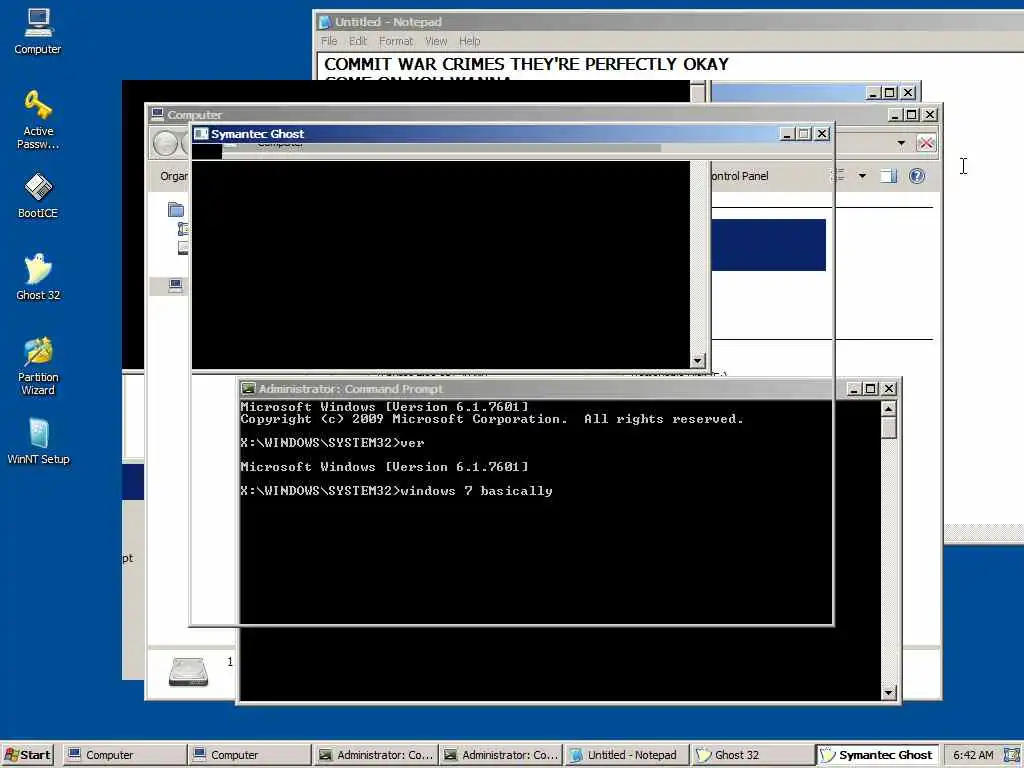Close the Administrator Command Prompt window

(889, 389)
